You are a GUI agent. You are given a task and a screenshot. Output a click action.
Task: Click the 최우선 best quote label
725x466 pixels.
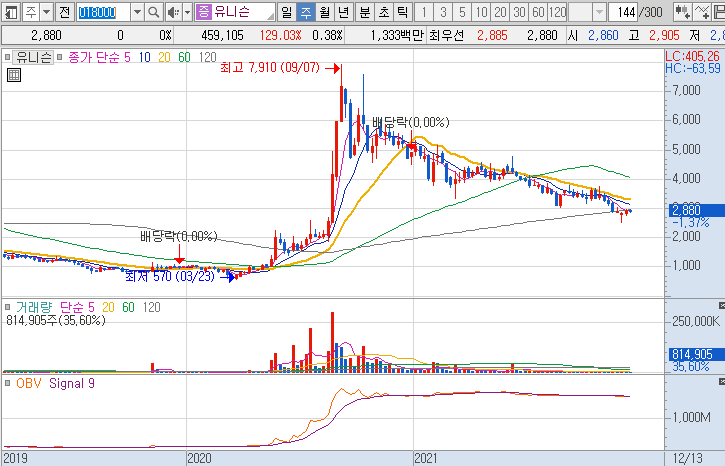pos(446,35)
